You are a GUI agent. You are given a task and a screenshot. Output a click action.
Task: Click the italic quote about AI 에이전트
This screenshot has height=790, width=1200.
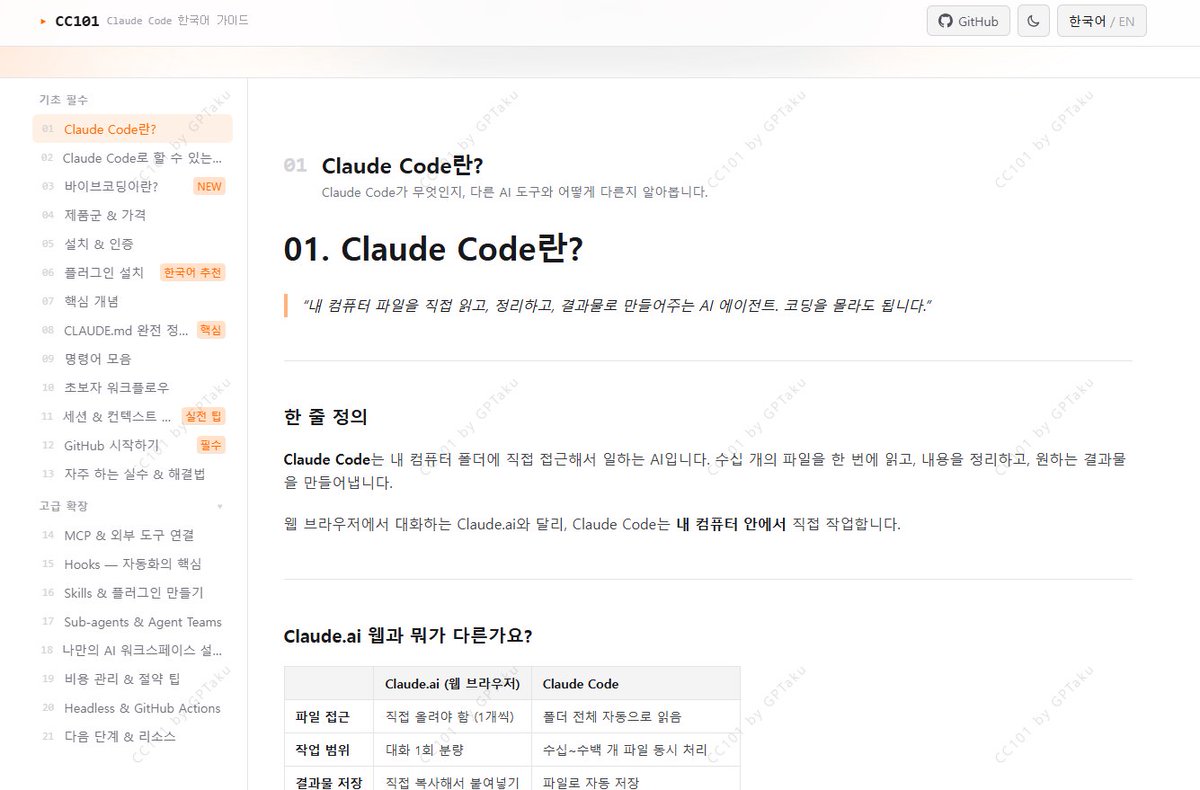(x=617, y=305)
